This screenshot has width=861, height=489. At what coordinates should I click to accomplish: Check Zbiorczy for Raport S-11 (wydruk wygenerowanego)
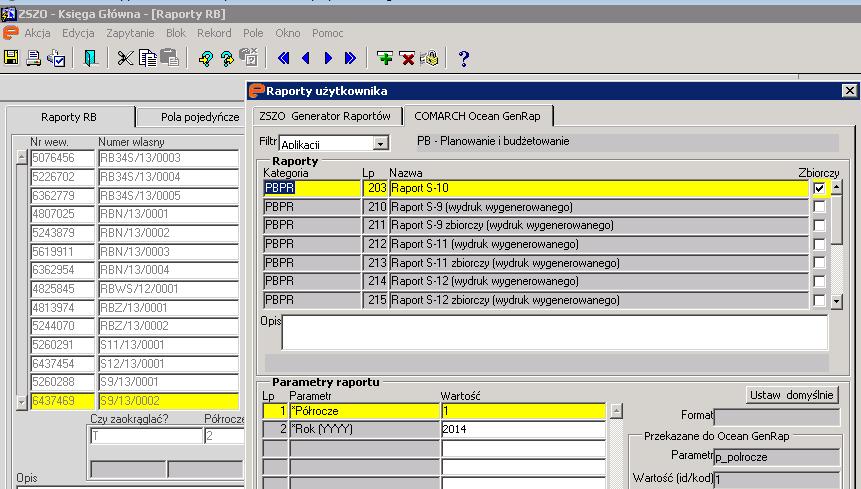pos(819,244)
